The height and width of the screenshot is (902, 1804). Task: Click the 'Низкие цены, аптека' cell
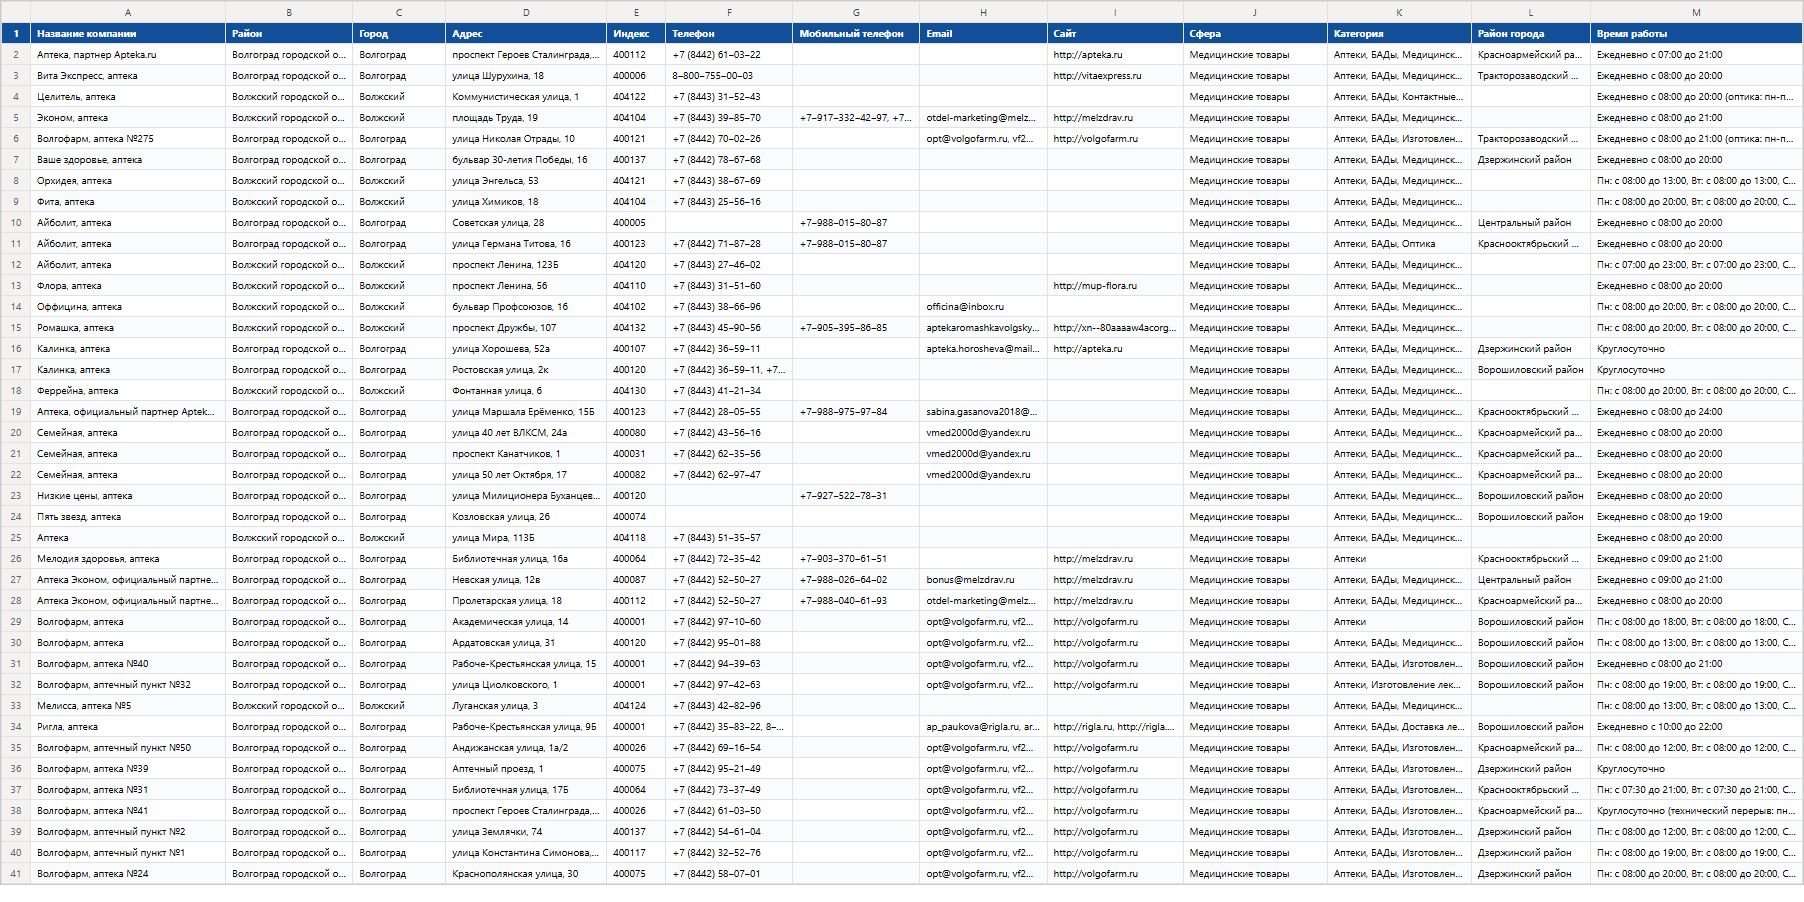128,496
